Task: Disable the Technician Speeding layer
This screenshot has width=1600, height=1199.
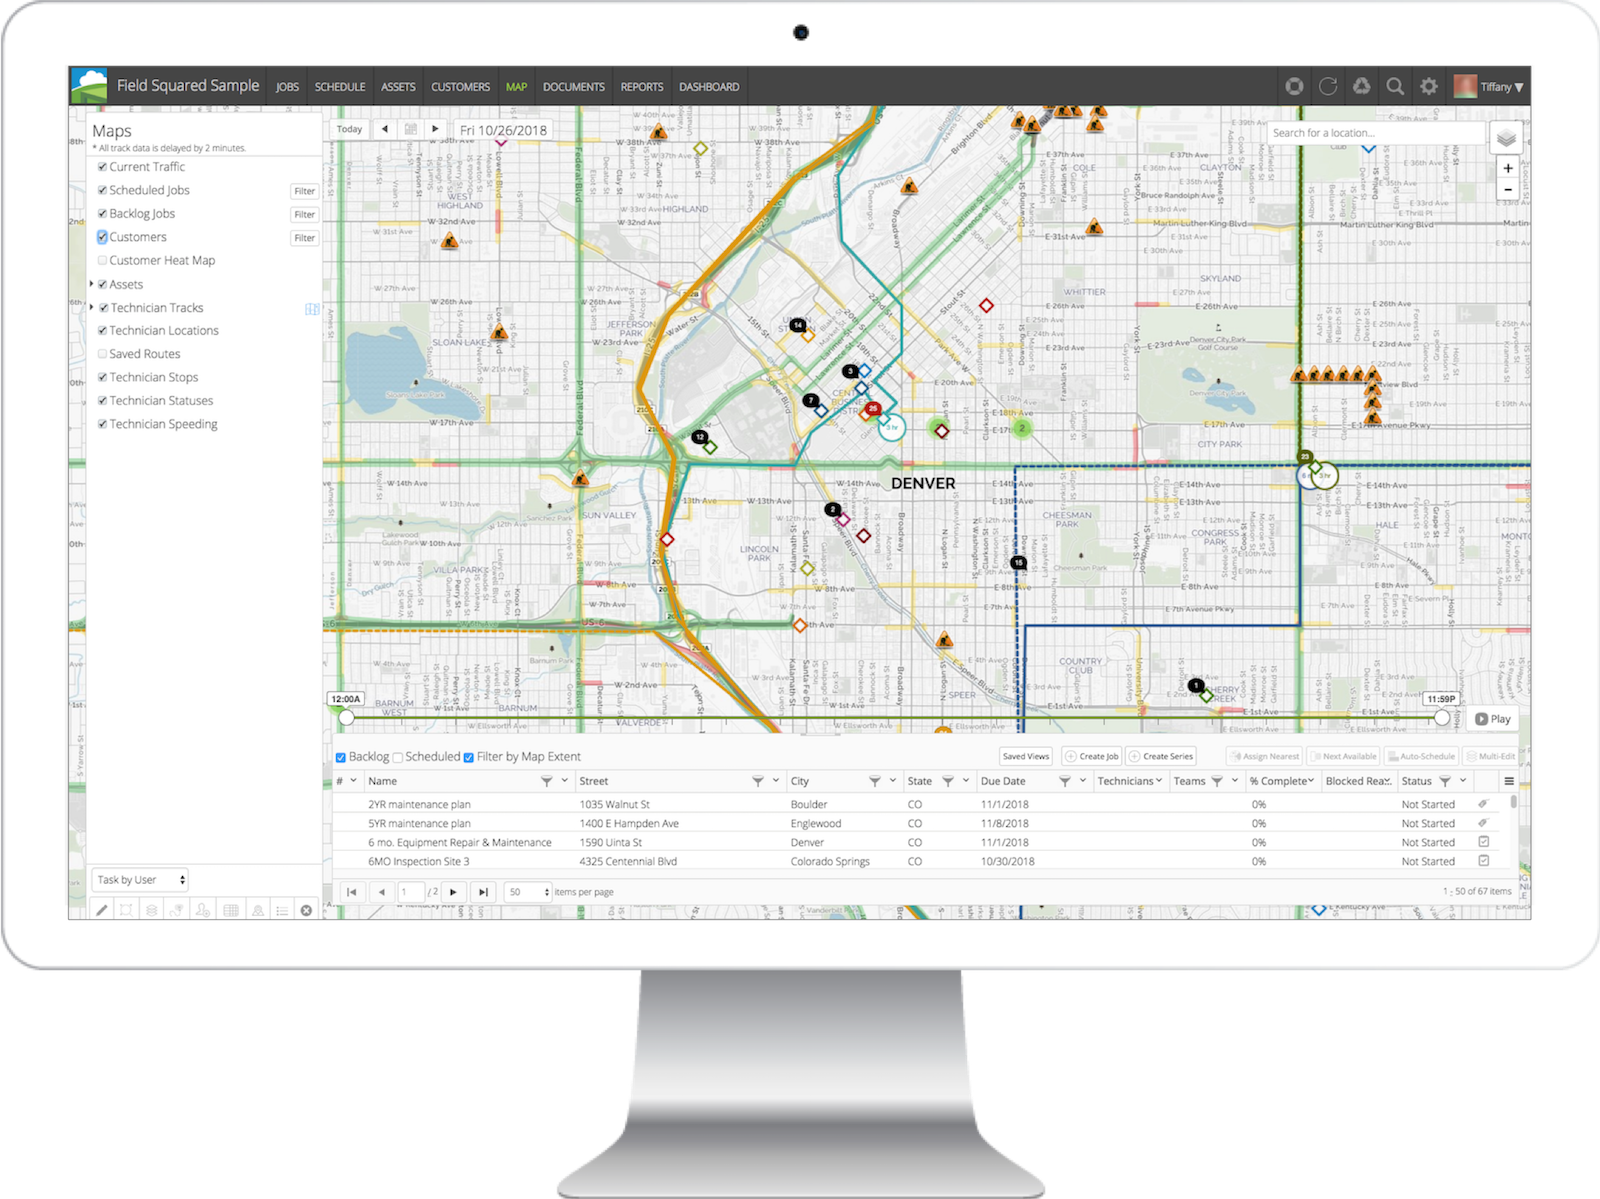Action: 102,424
